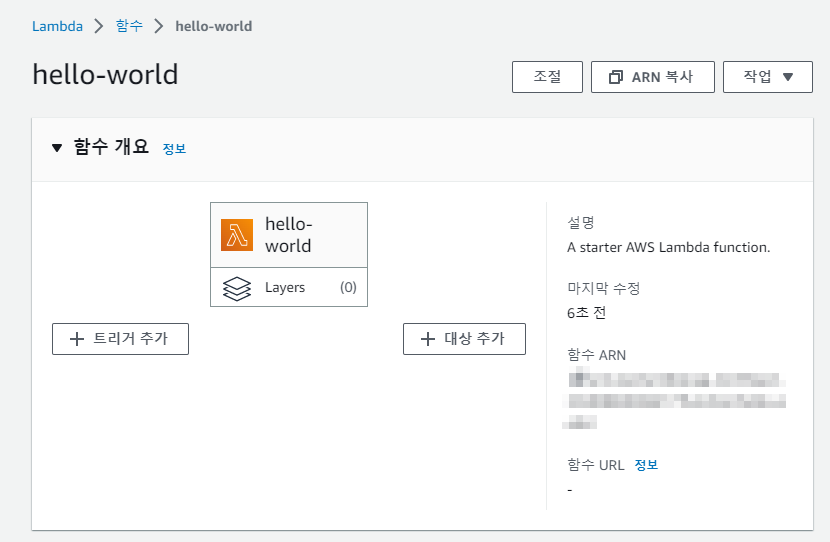Screen dimensions: 830x542
Task: Click the plus icon in 트리거 추가
Action: click(x=77, y=339)
